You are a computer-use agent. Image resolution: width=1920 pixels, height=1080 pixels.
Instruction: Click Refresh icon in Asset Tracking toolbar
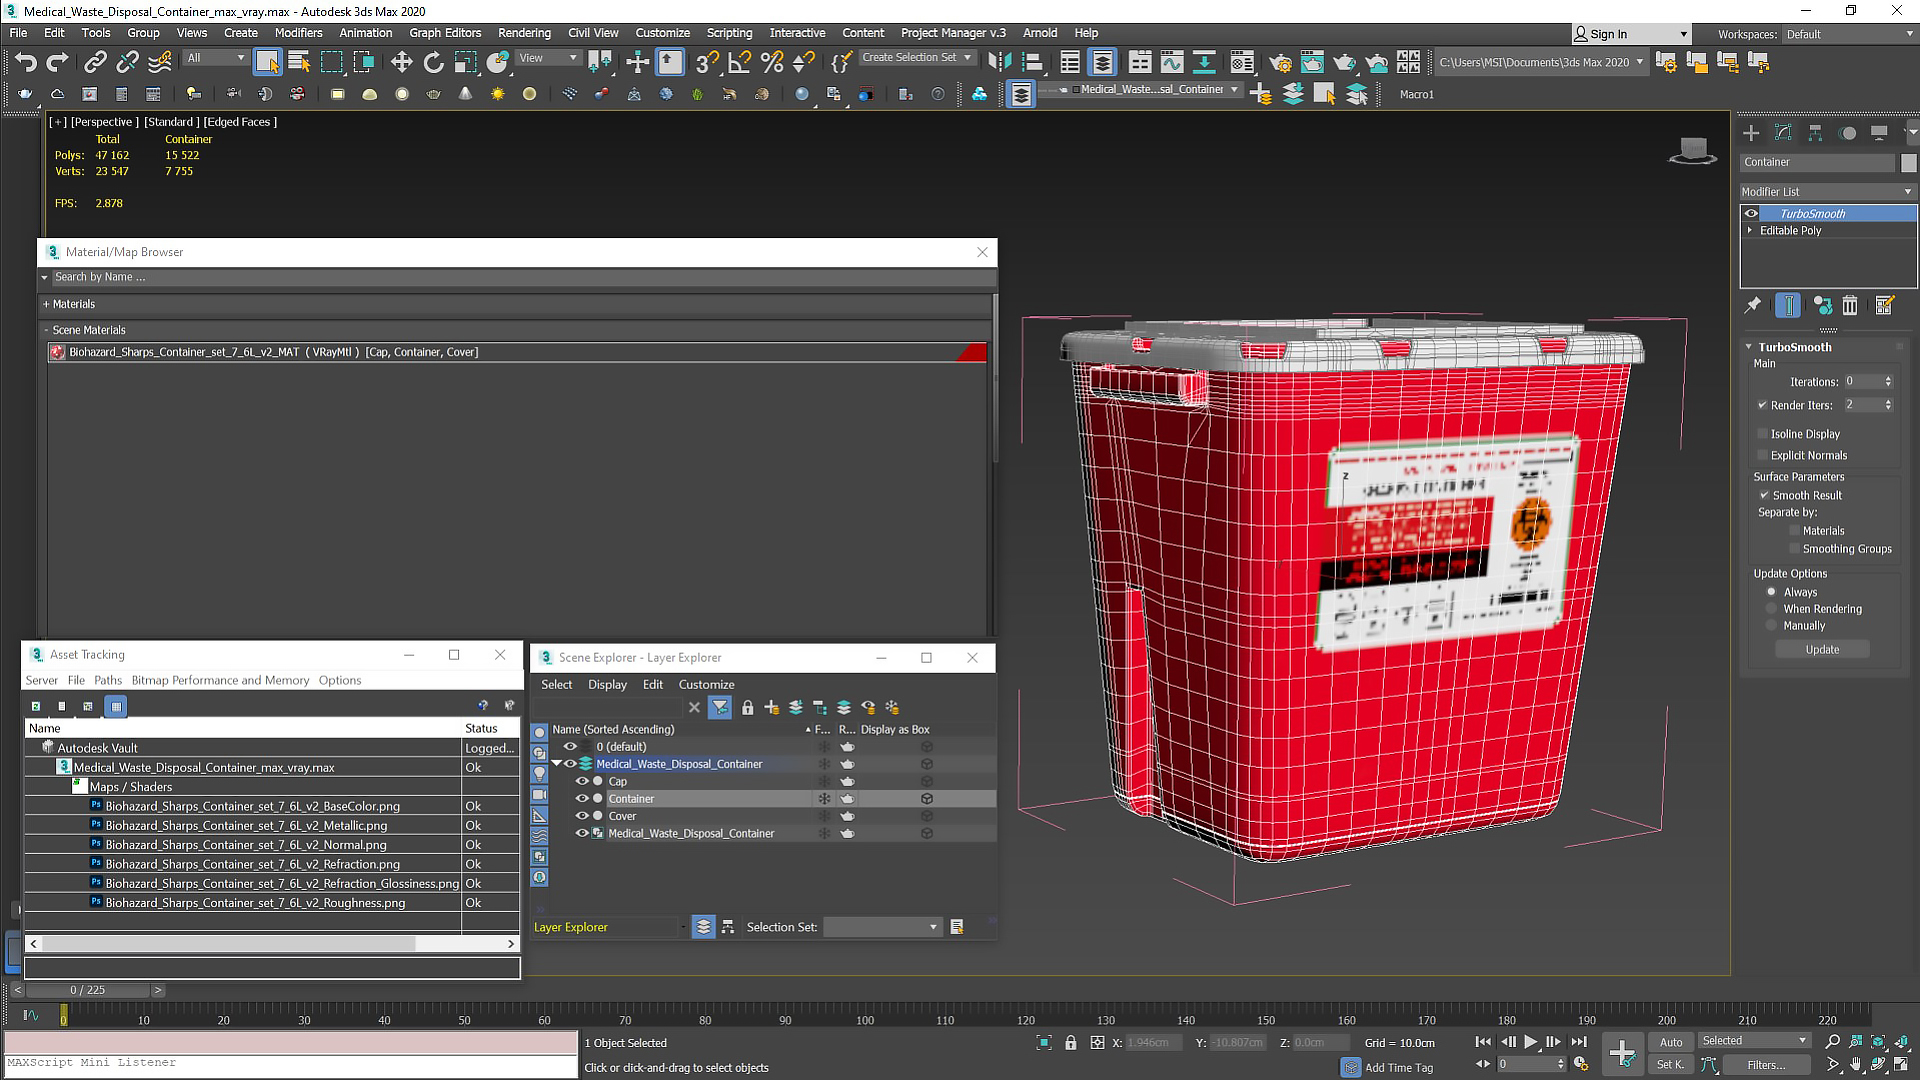pyautogui.click(x=36, y=706)
